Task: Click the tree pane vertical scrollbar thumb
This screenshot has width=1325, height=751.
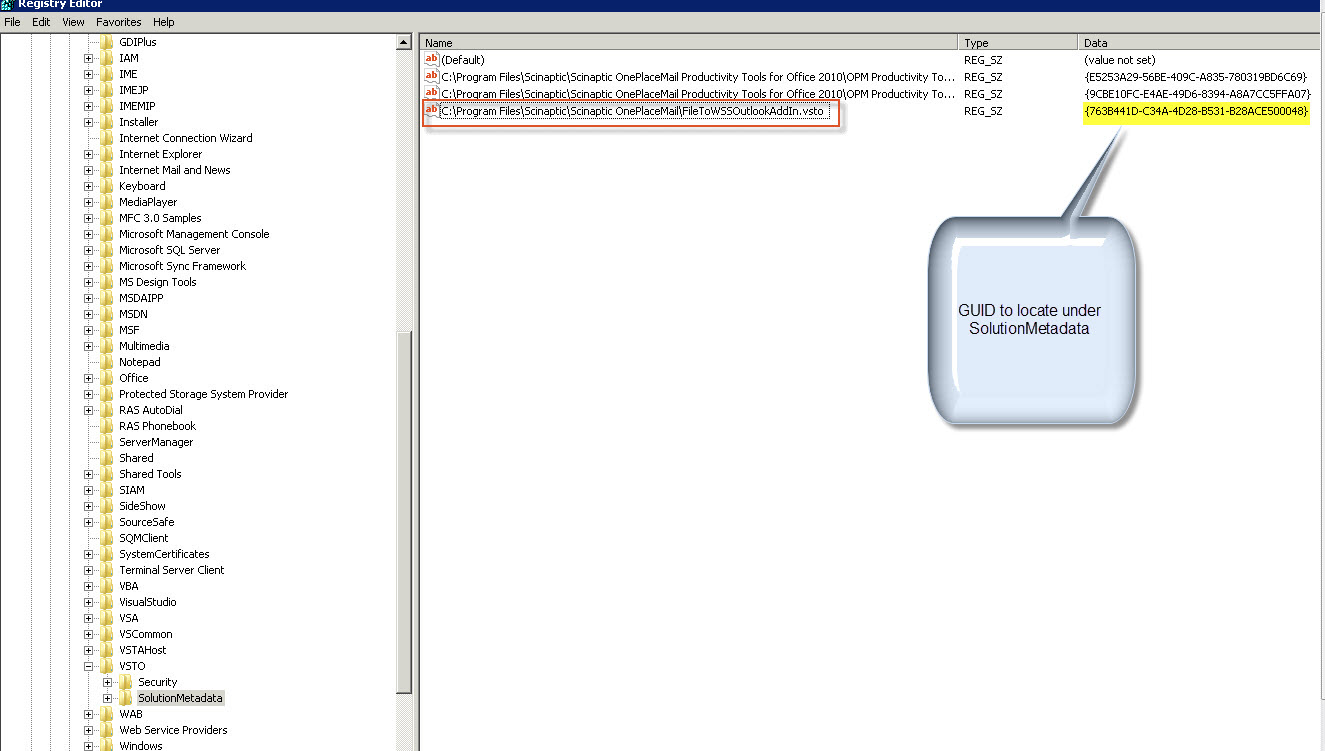Action: pos(404,510)
